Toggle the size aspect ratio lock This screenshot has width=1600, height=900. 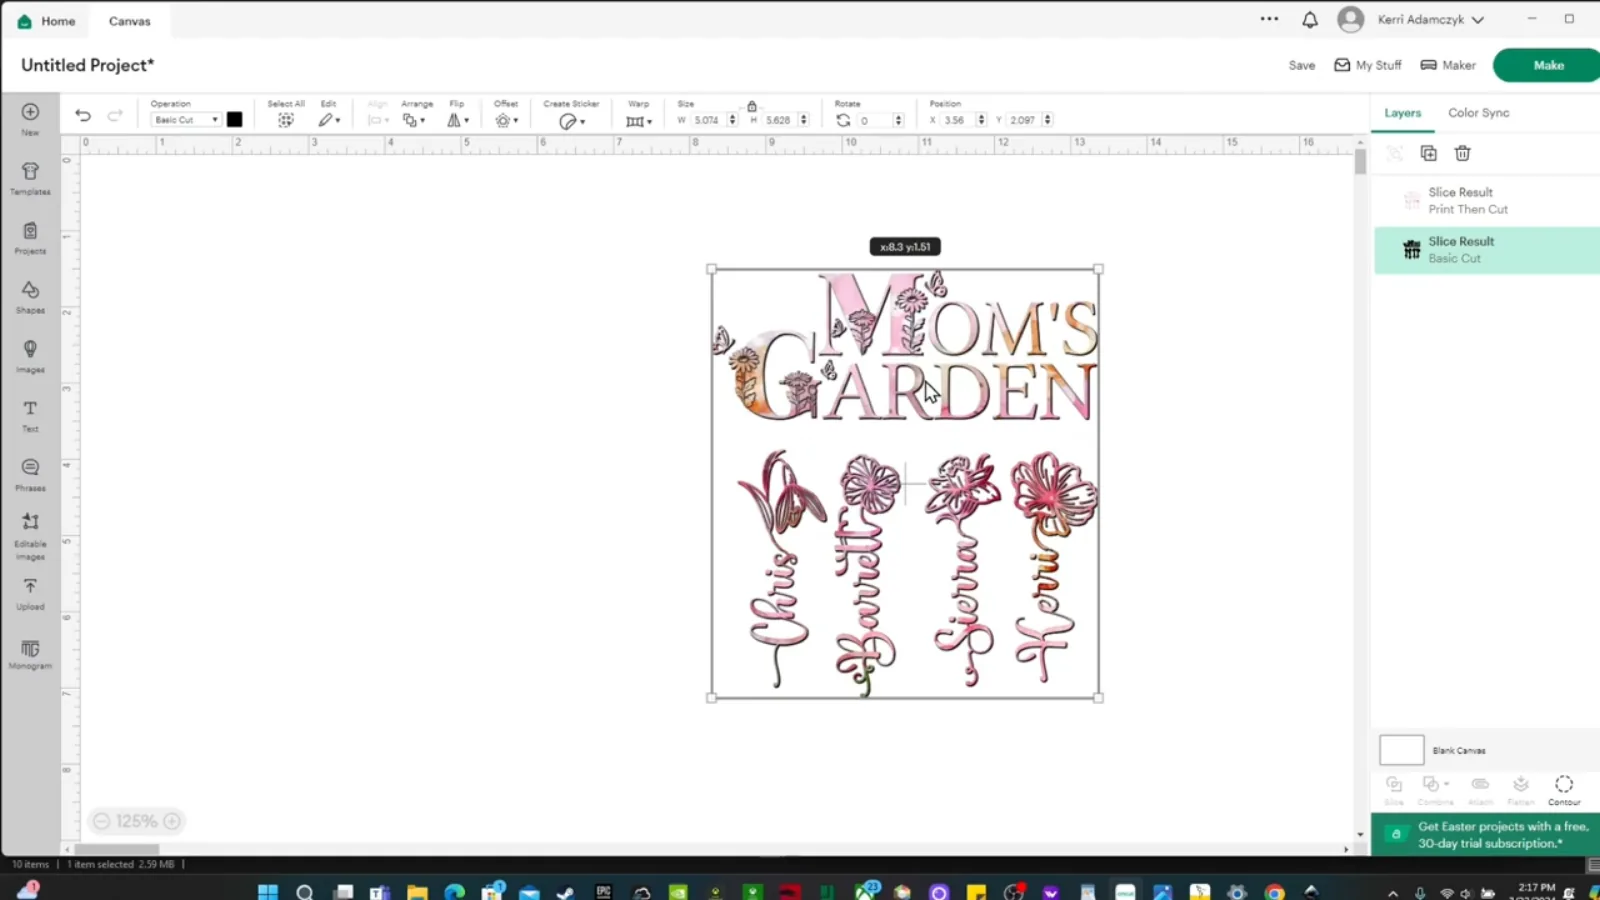(752, 105)
